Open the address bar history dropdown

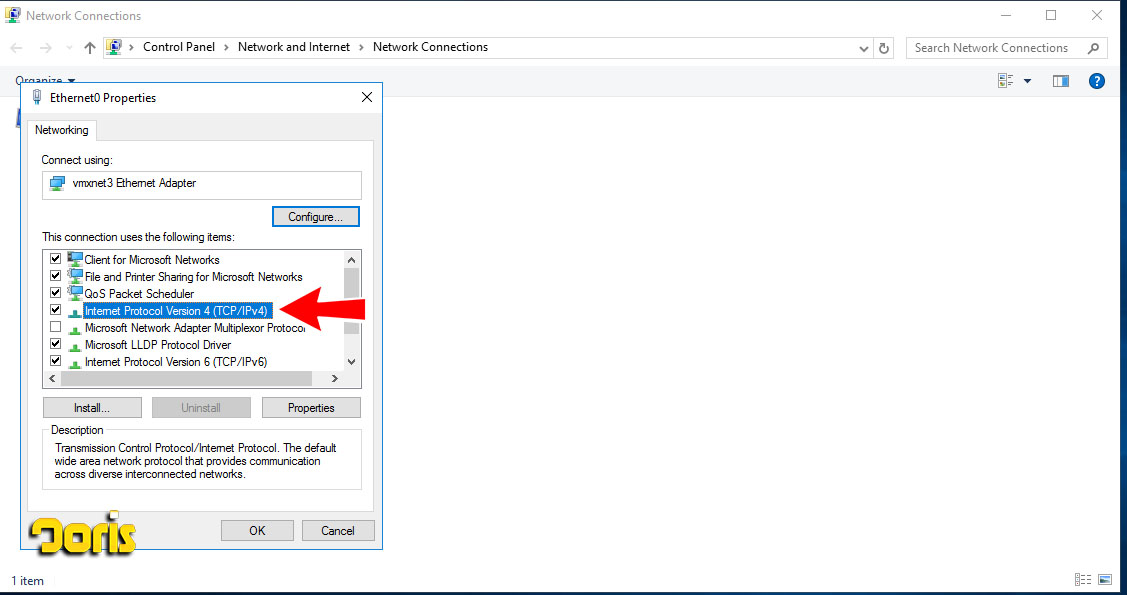point(864,48)
